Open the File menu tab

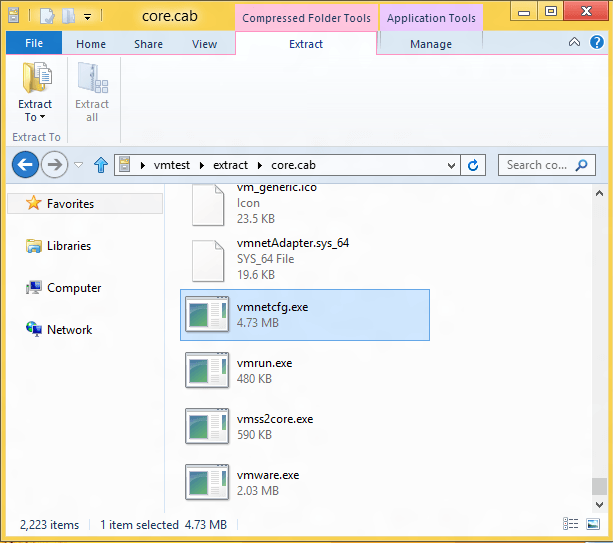33,44
